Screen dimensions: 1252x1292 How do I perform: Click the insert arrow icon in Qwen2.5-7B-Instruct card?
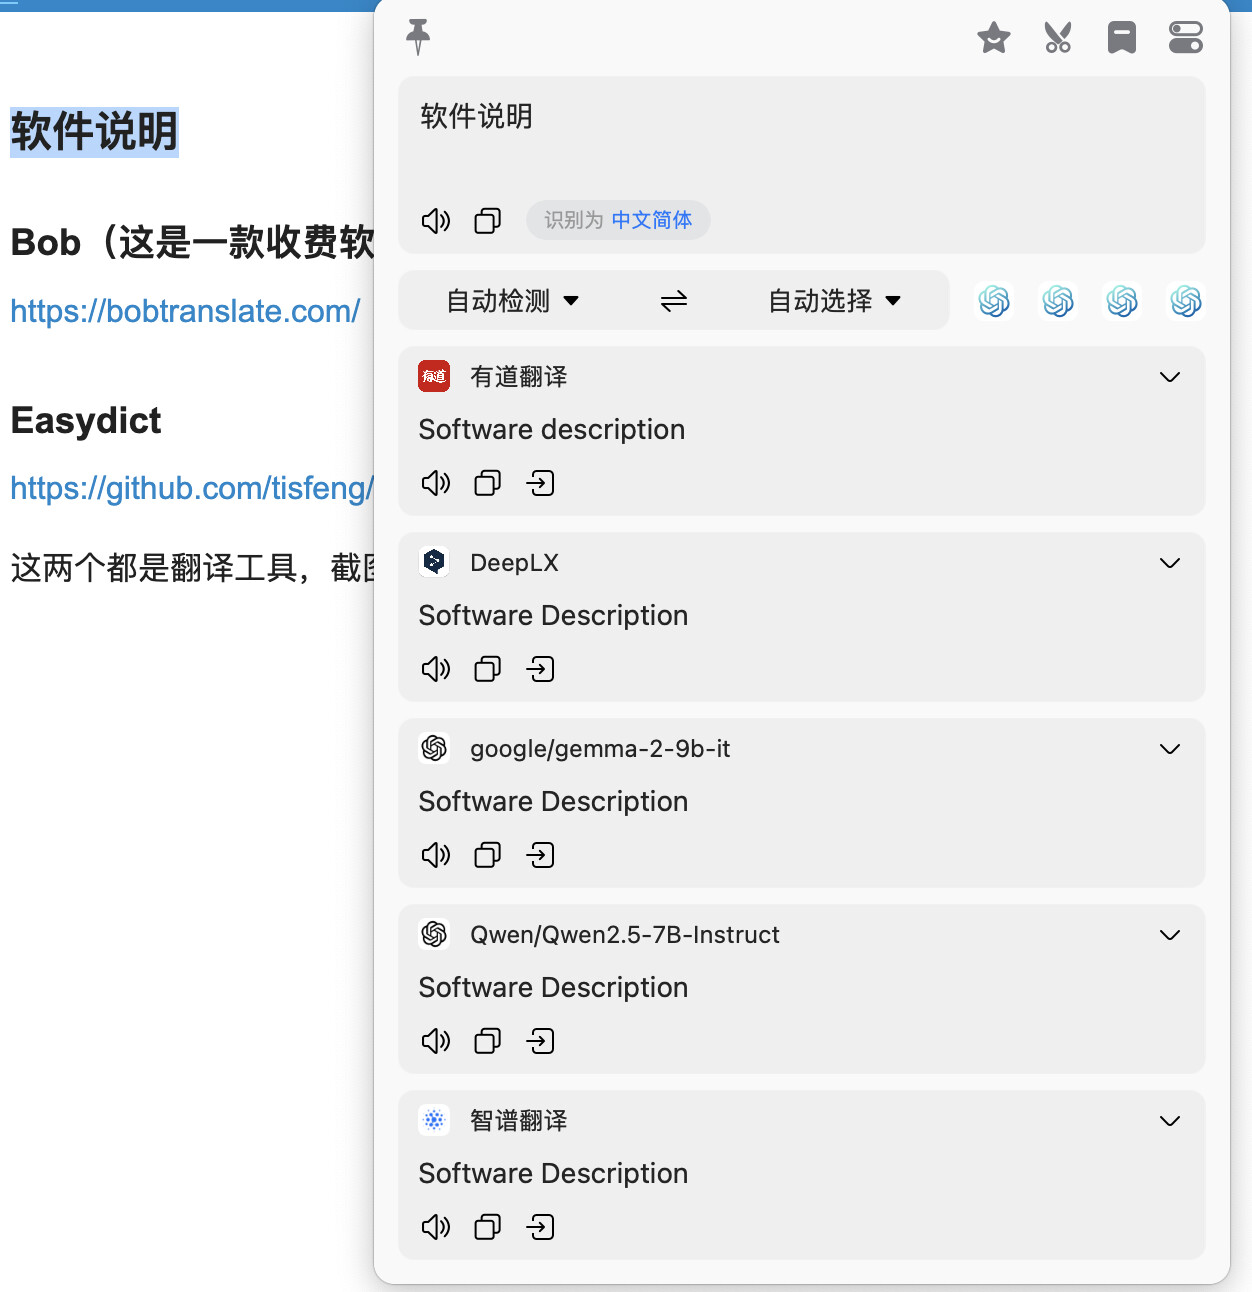click(540, 1041)
